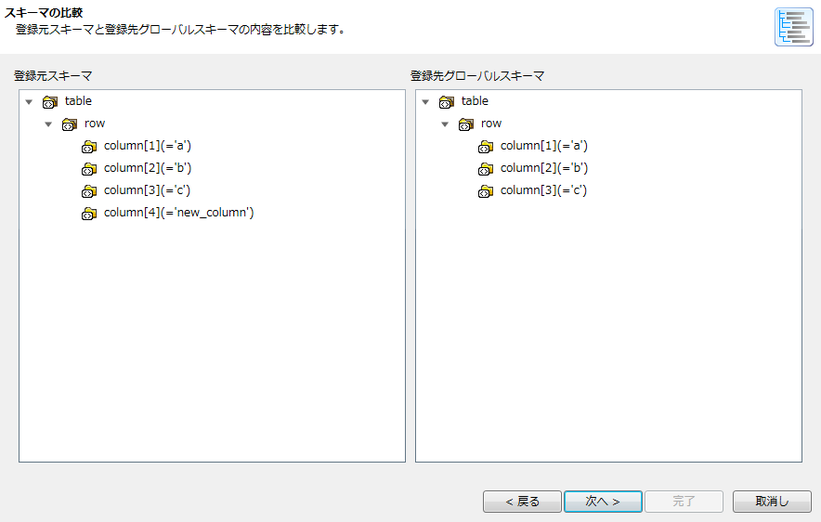Select column[1](='a') in global schema tree
The image size is (821, 522).
pyautogui.click(x=543, y=146)
